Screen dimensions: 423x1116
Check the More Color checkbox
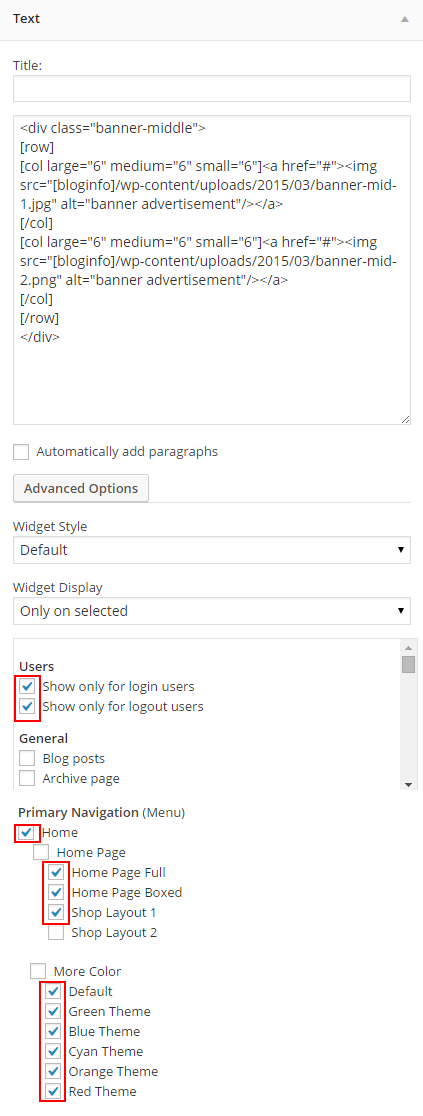(38, 972)
